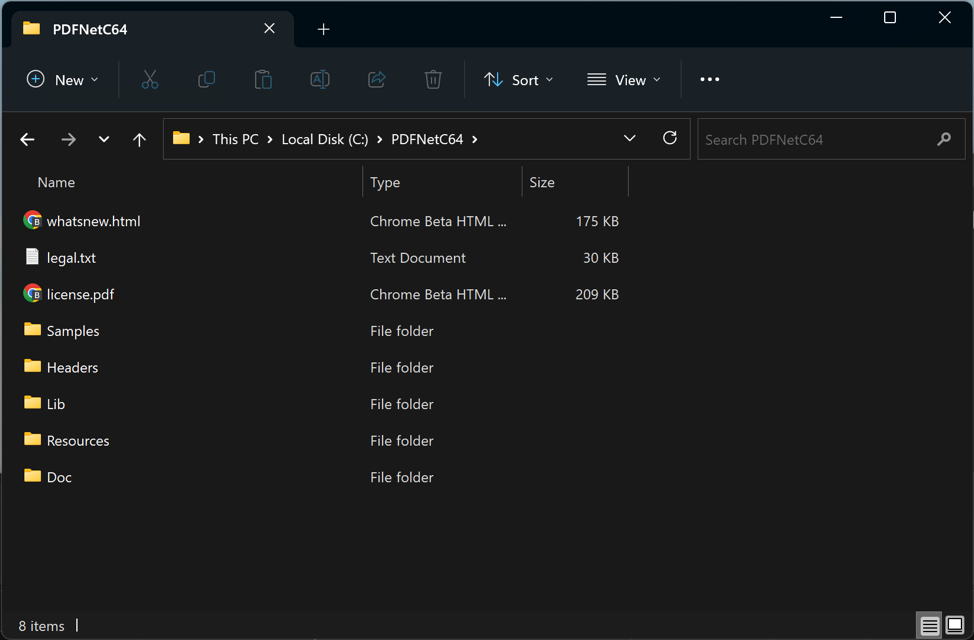Expand address bar history chevron
Screen dimensions: 974x640
coord(629,138)
